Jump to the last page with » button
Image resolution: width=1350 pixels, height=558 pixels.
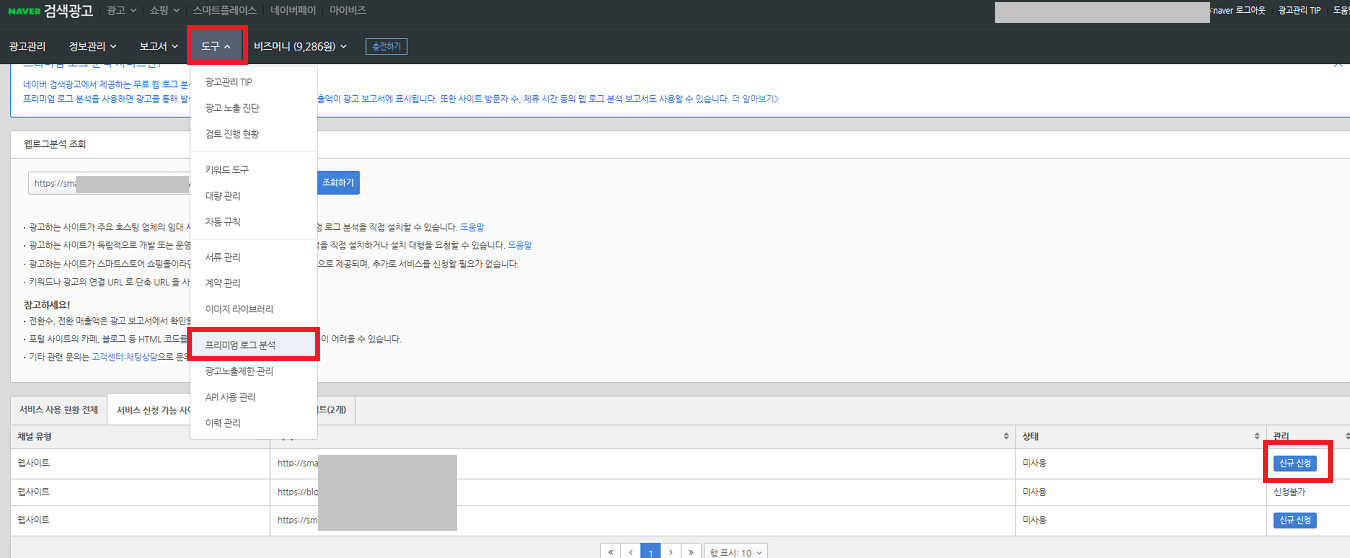(691, 552)
